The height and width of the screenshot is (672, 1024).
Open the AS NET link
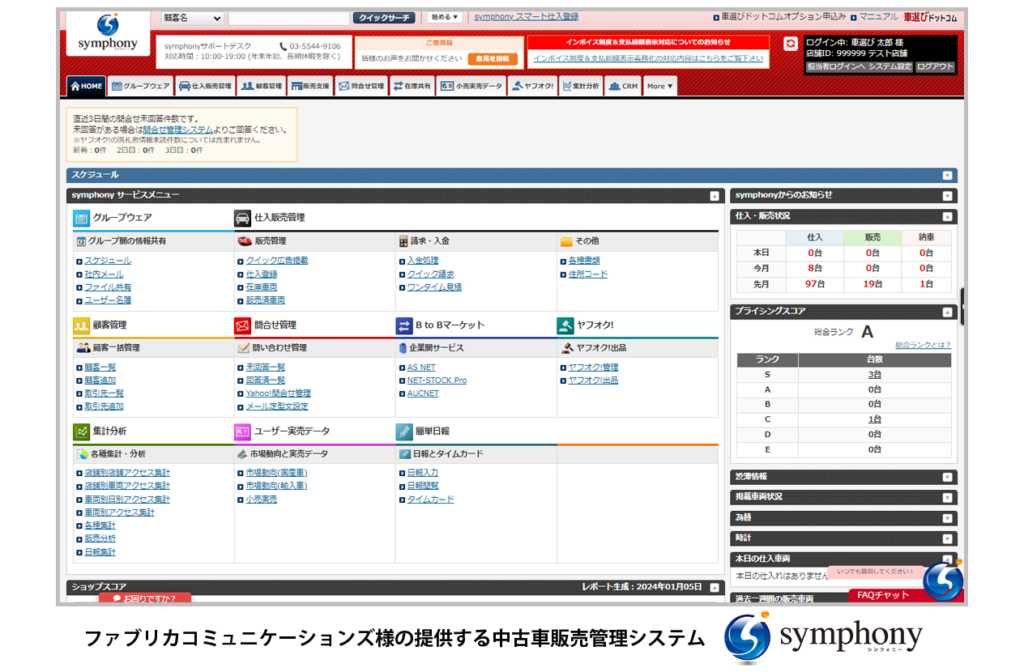[x=421, y=368]
